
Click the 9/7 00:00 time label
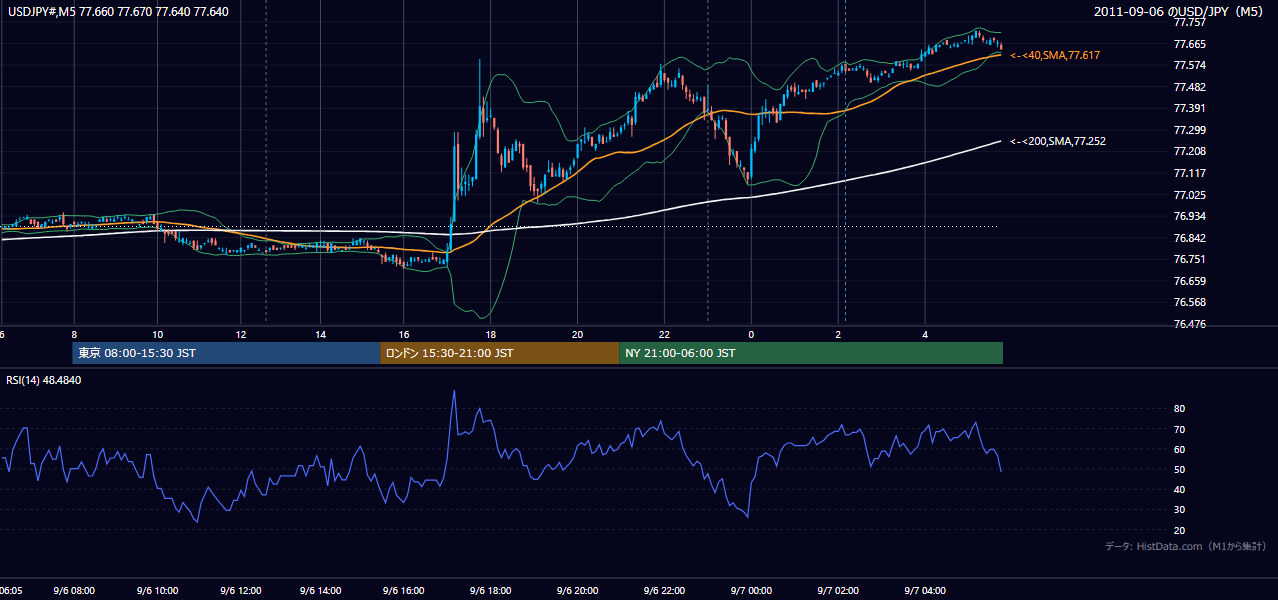[751, 591]
